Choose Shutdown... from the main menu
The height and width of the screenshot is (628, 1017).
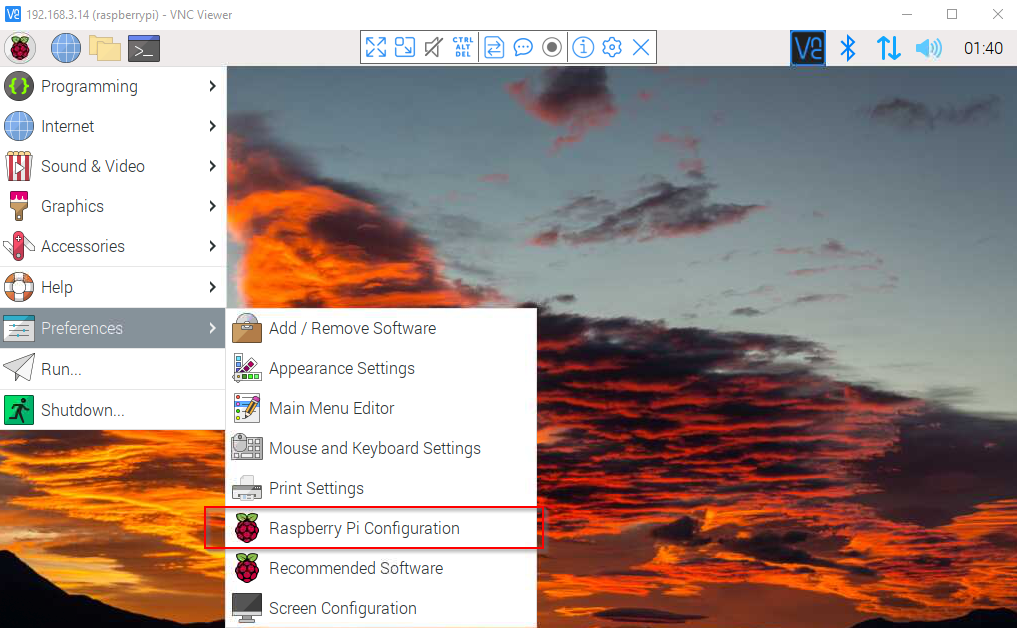(113, 410)
